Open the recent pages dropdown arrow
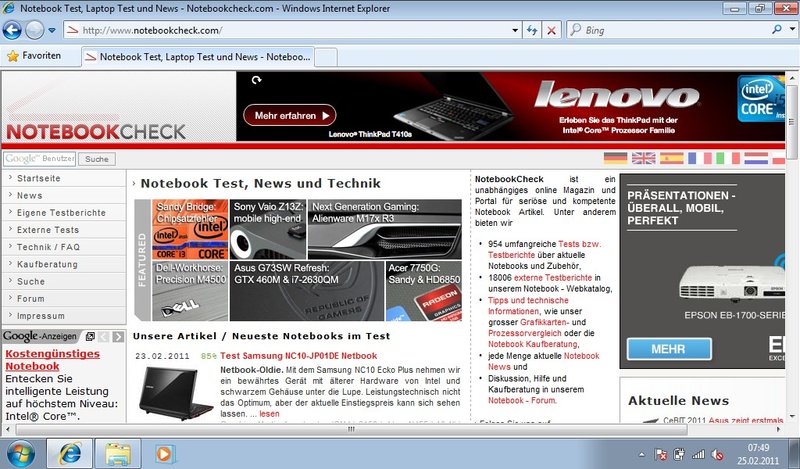The width and height of the screenshot is (800, 469). point(52,31)
